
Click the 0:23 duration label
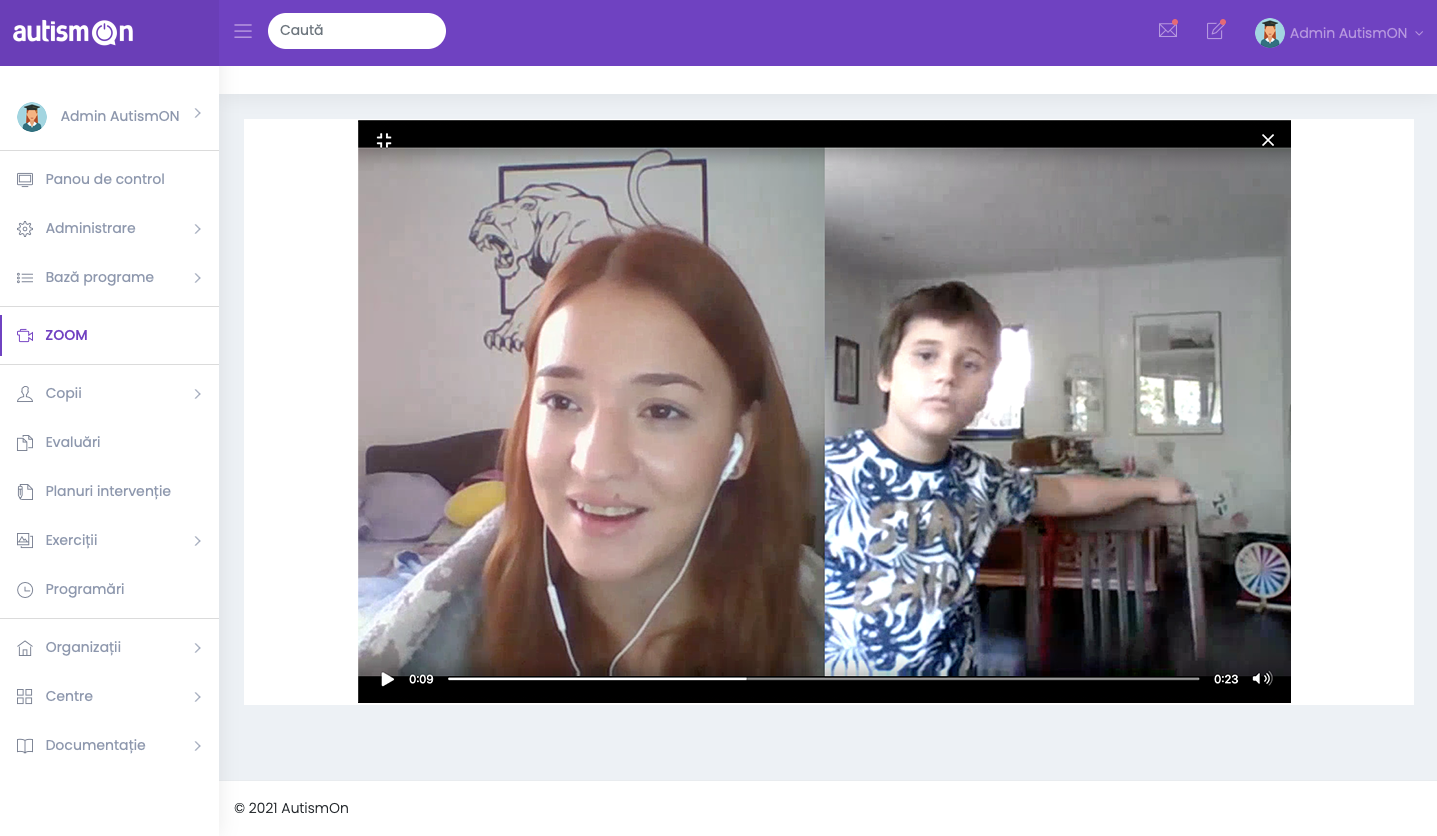pos(1226,679)
